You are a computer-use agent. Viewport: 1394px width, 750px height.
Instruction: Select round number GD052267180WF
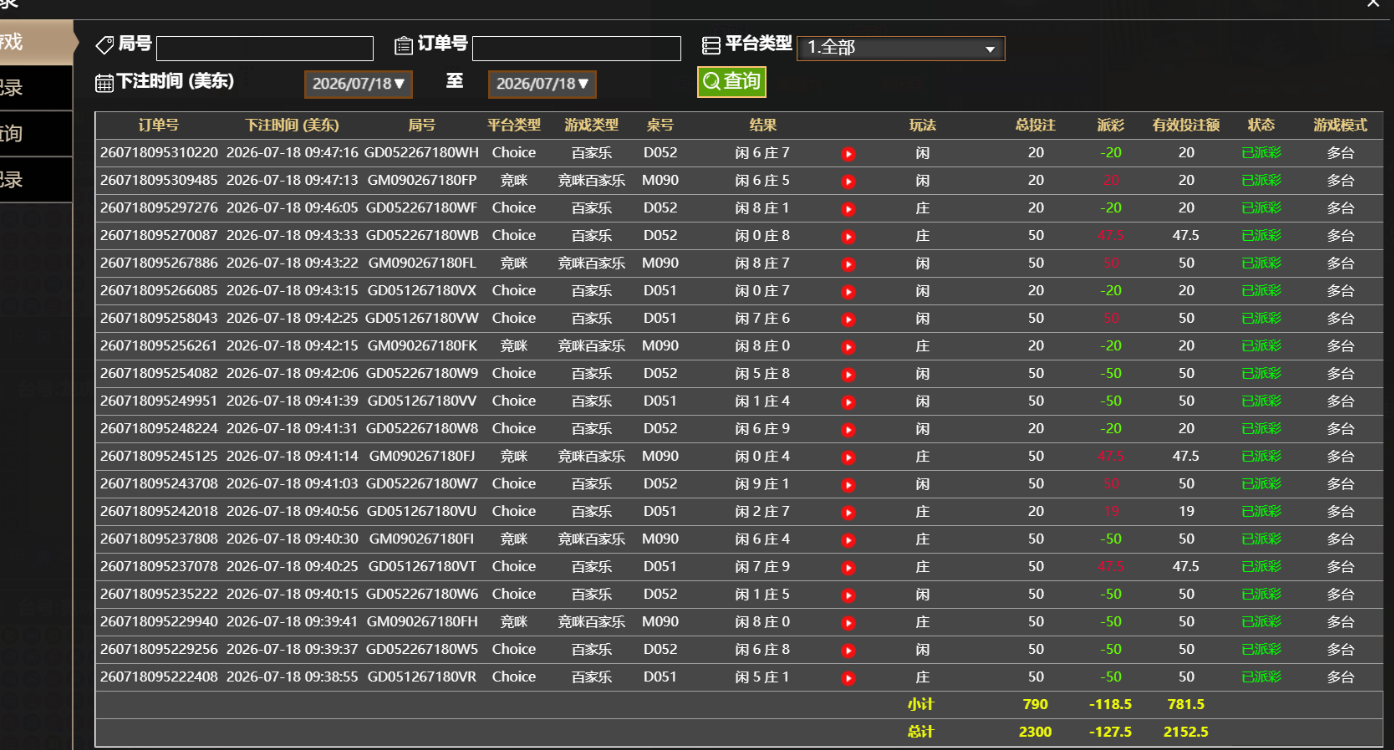coord(421,208)
